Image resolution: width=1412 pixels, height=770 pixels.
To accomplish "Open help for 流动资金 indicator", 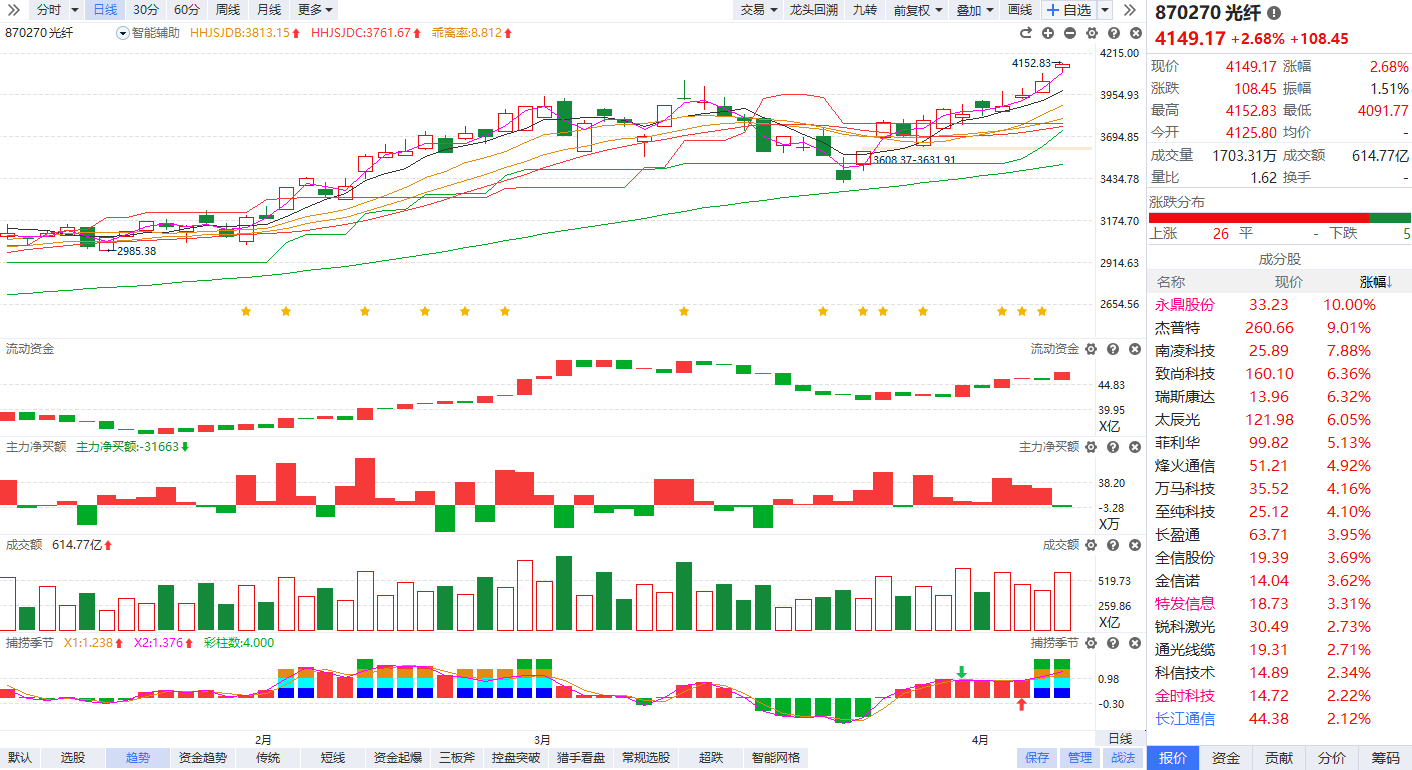I will tap(1112, 349).
